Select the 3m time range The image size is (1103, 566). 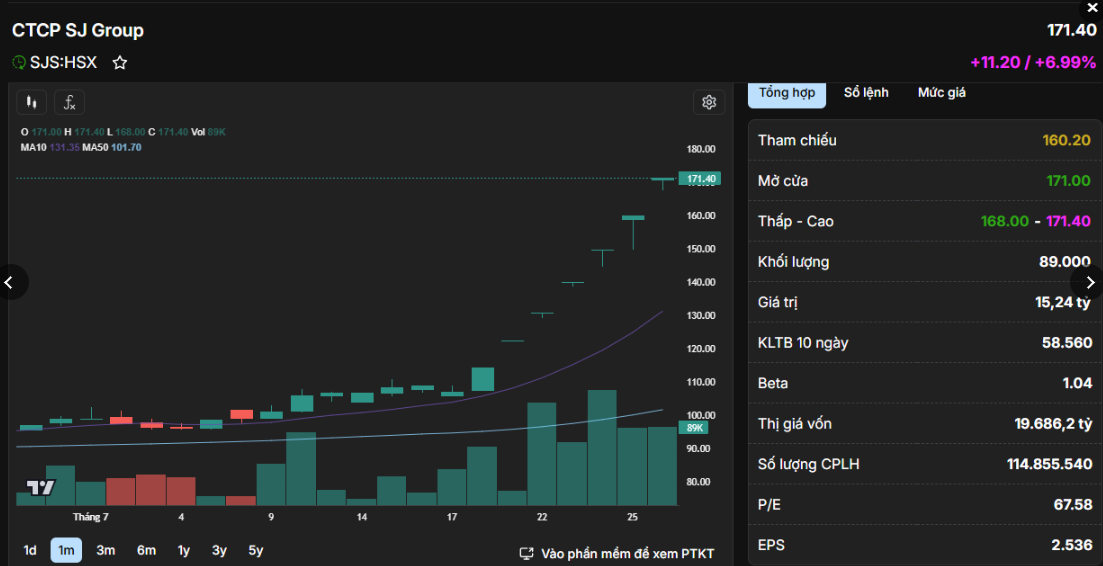pyautogui.click(x=106, y=551)
